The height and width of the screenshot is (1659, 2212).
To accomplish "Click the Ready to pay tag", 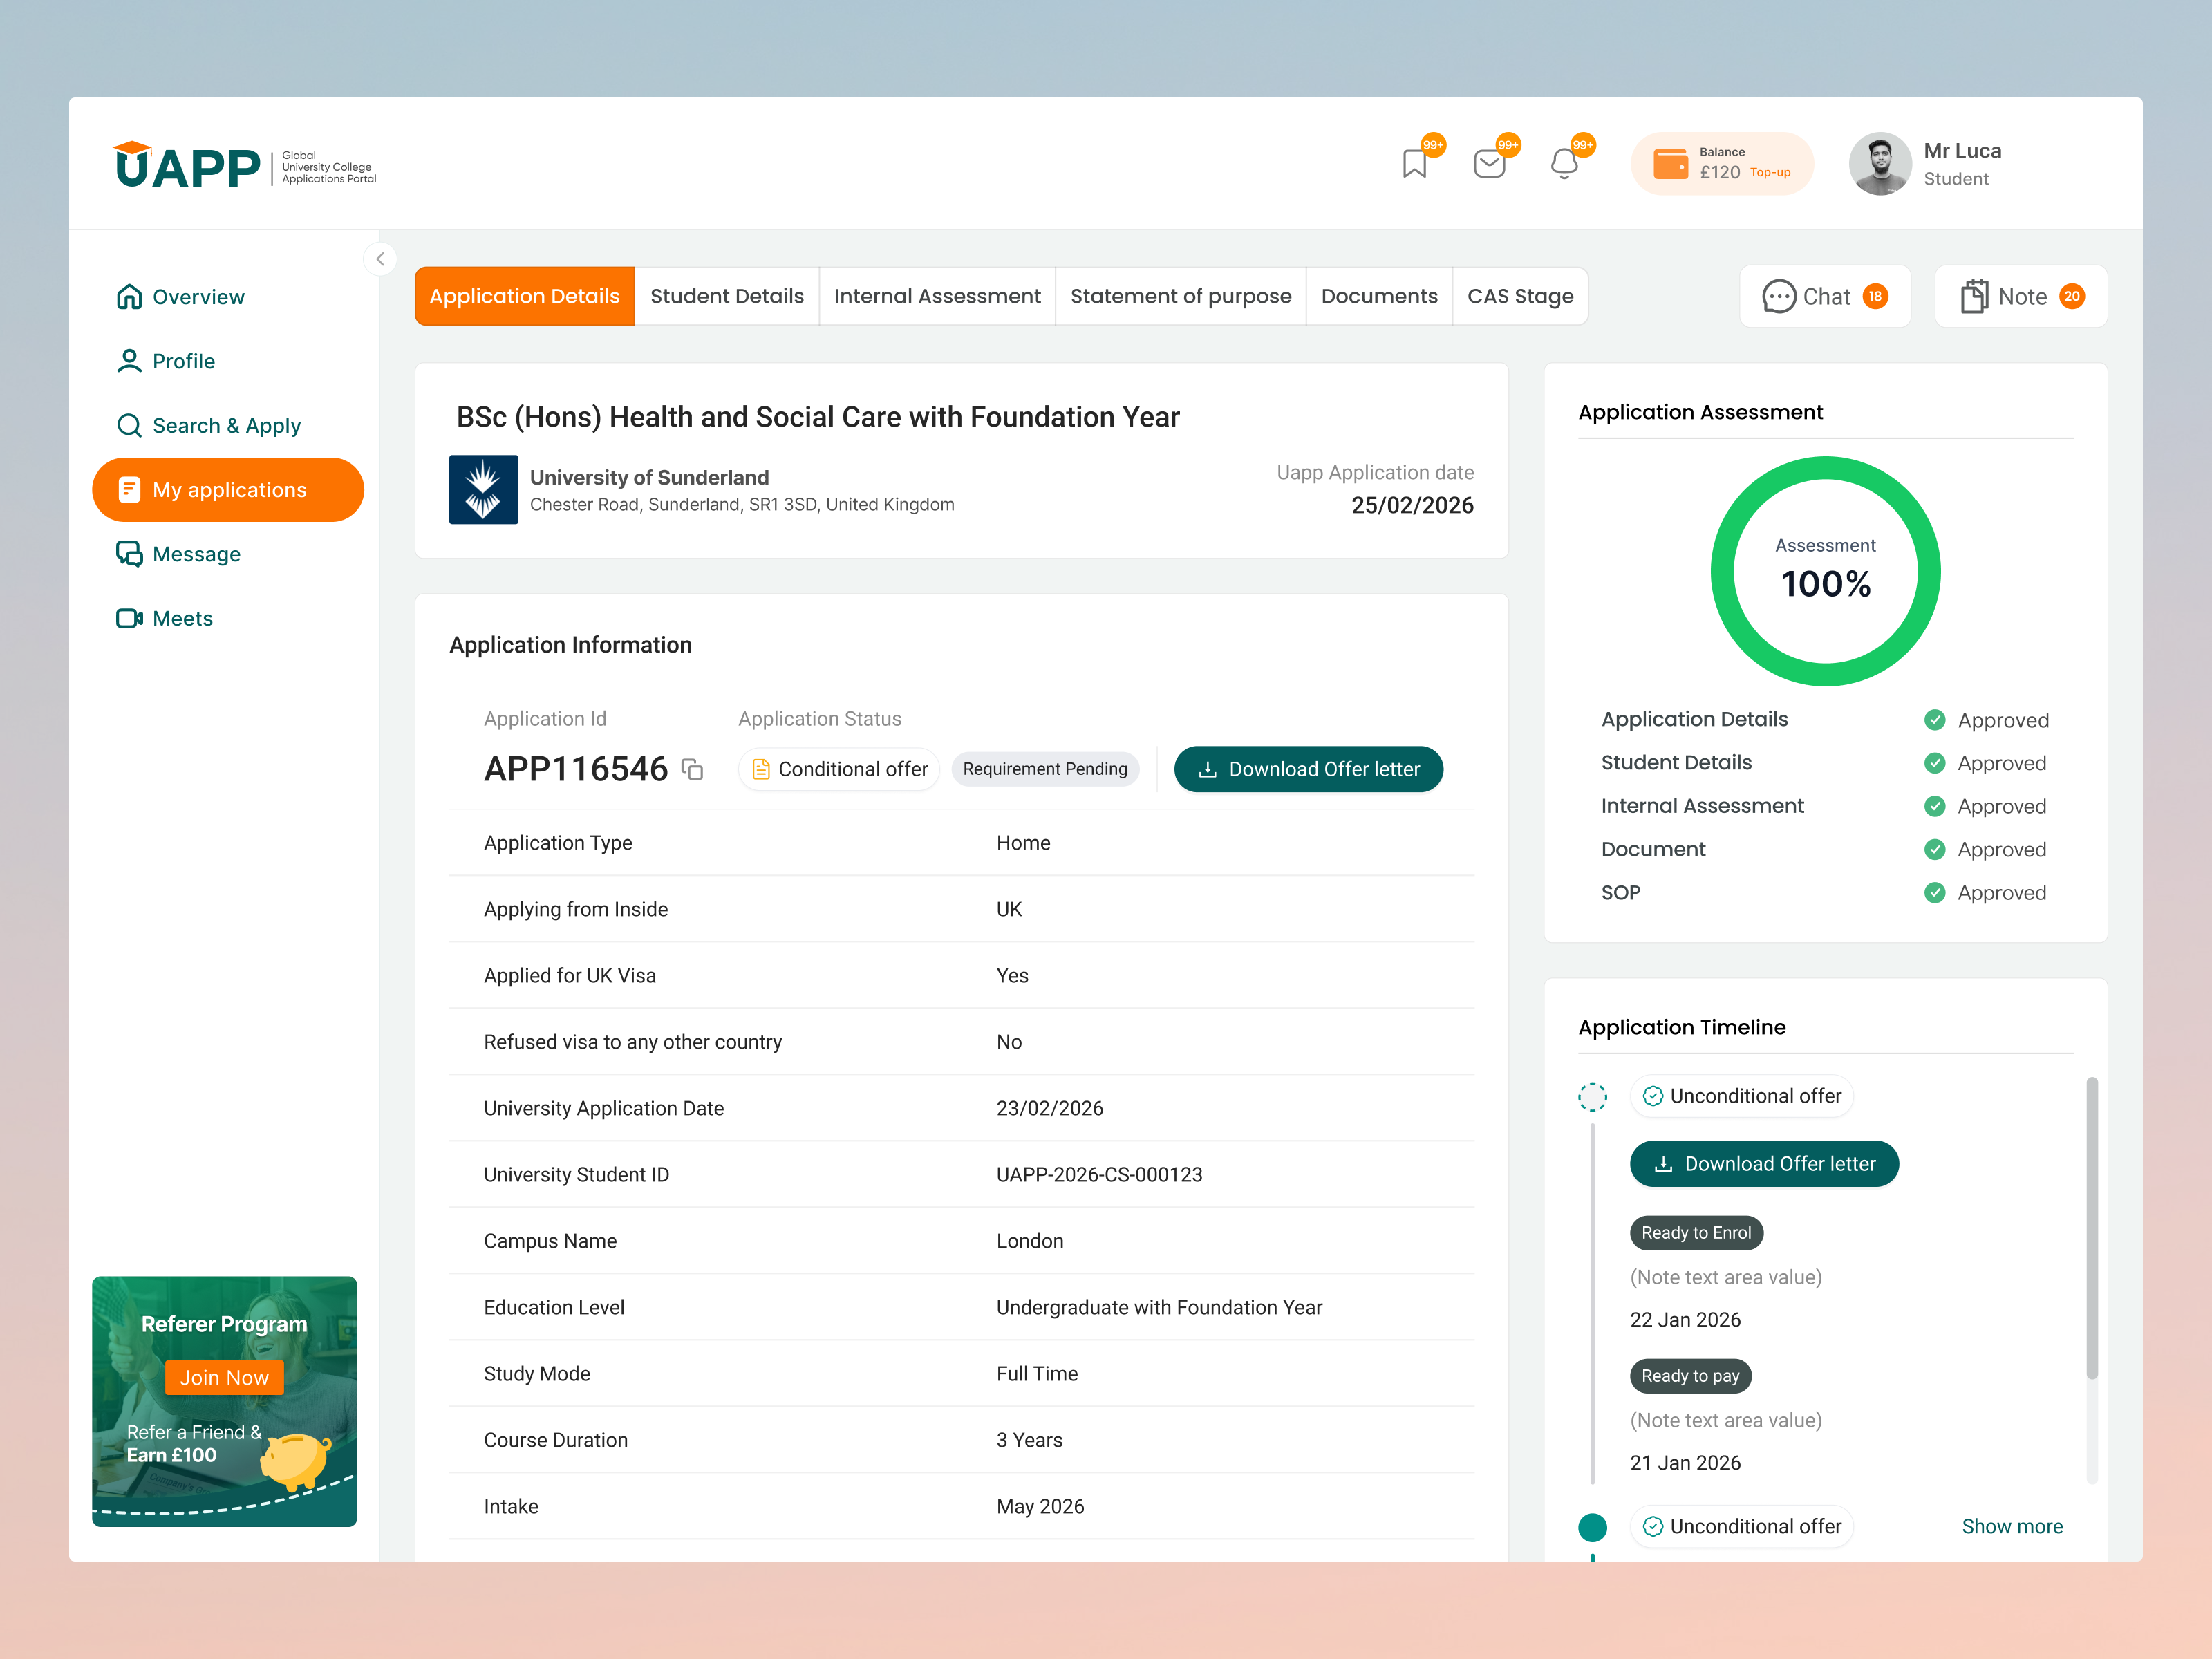I will pos(1690,1376).
